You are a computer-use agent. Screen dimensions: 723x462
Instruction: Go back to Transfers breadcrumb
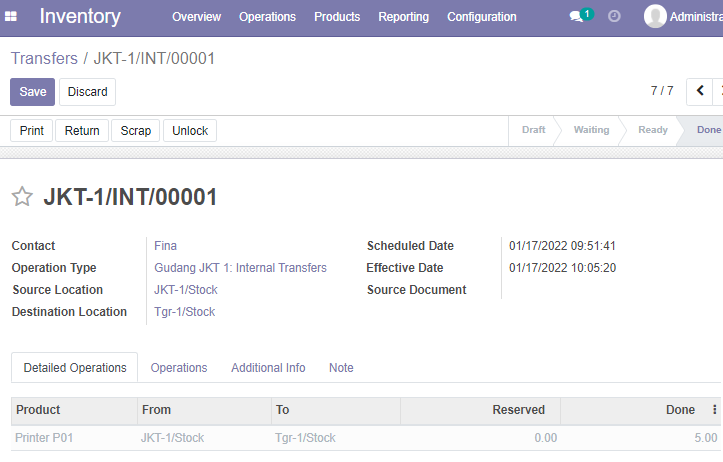click(x=44, y=59)
